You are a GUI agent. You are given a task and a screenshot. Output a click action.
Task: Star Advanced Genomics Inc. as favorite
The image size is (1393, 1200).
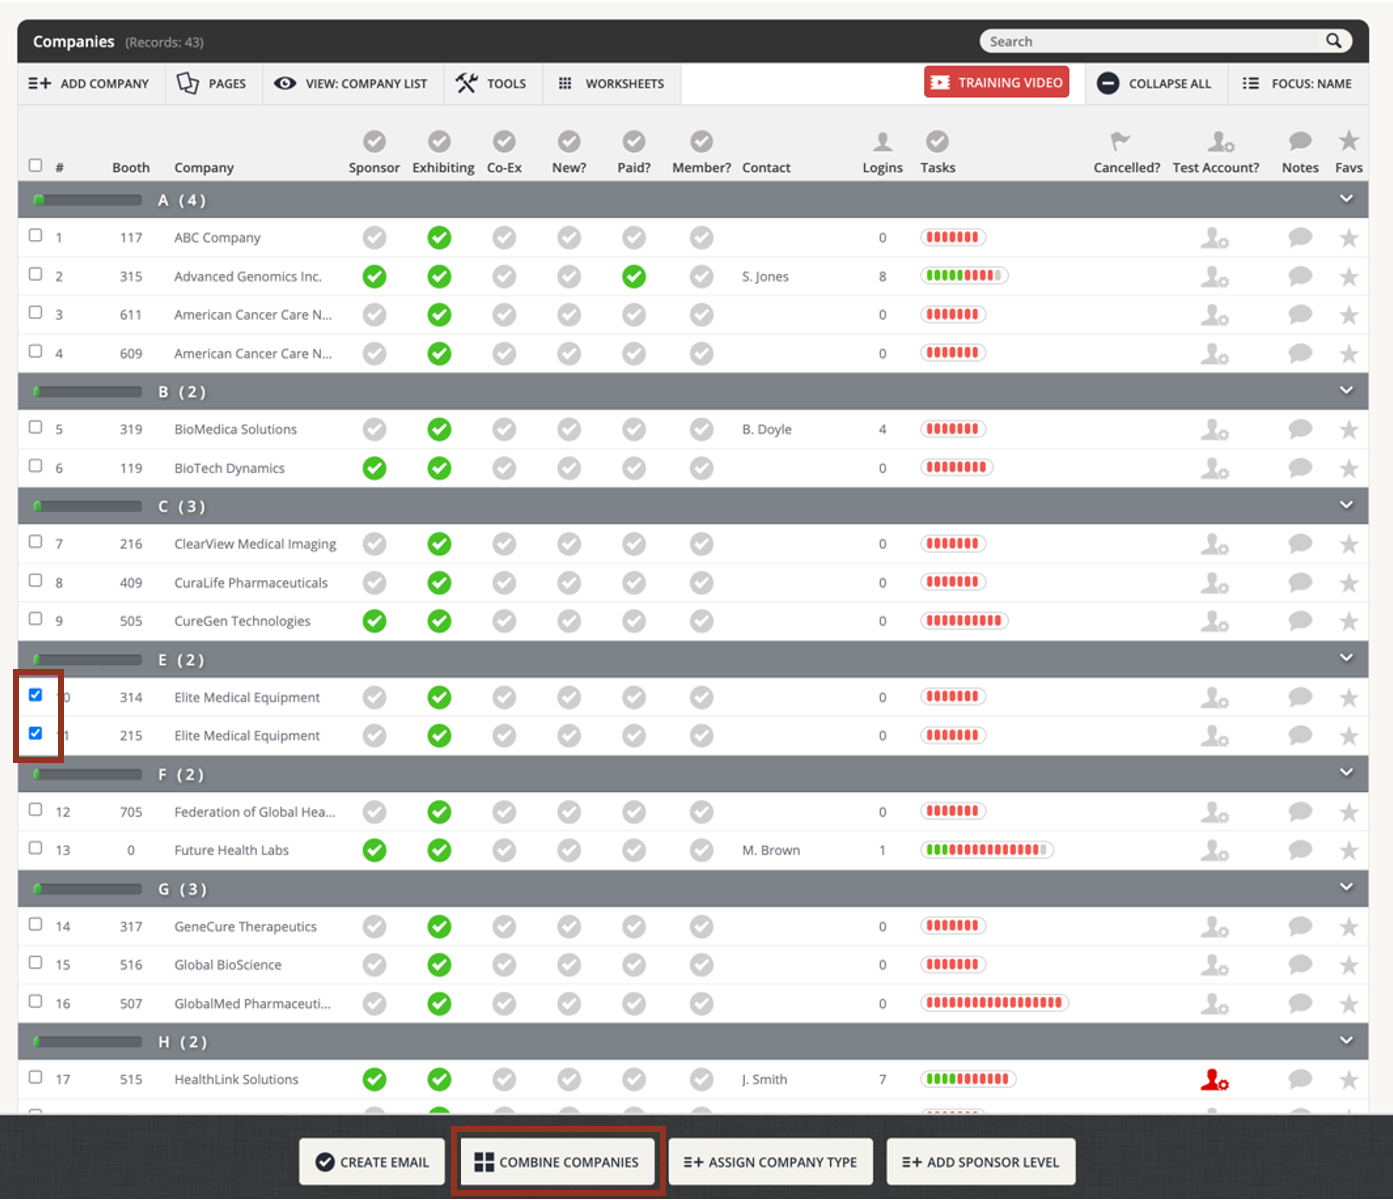(x=1349, y=277)
